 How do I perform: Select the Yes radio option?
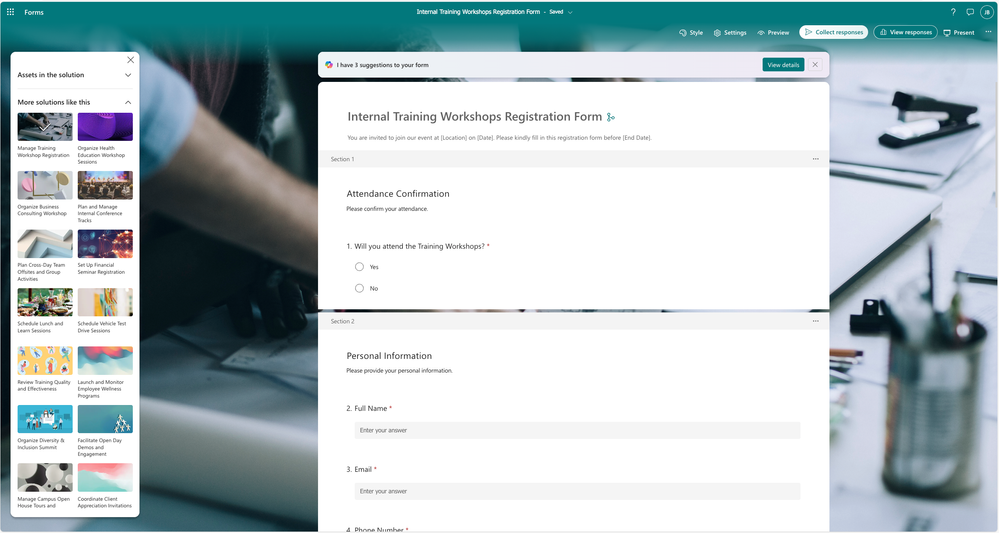point(359,267)
